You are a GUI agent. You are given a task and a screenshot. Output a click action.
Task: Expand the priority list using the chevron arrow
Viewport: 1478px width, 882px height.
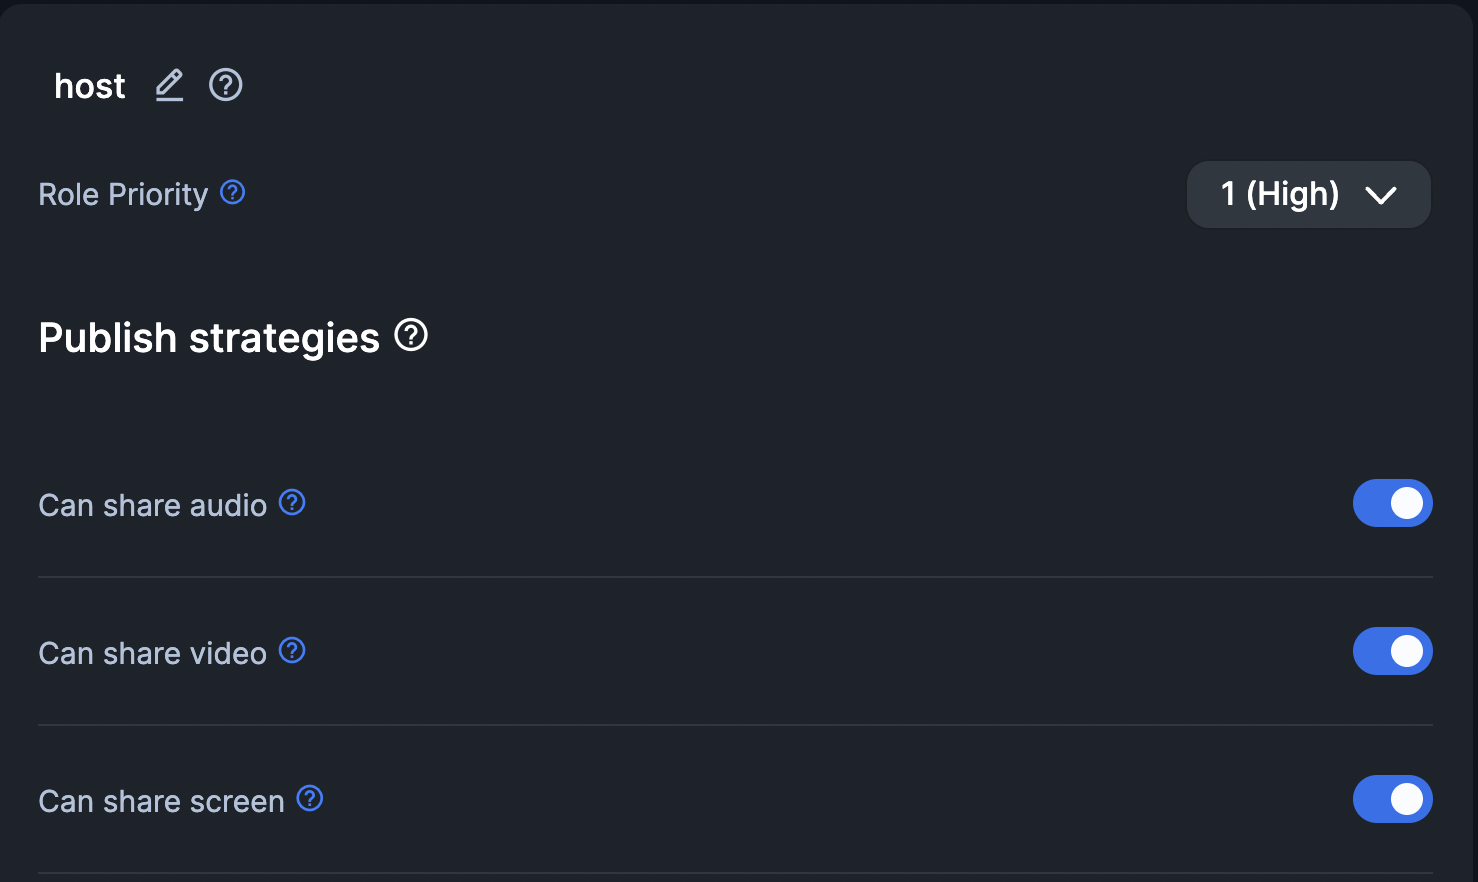(1381, 195)
